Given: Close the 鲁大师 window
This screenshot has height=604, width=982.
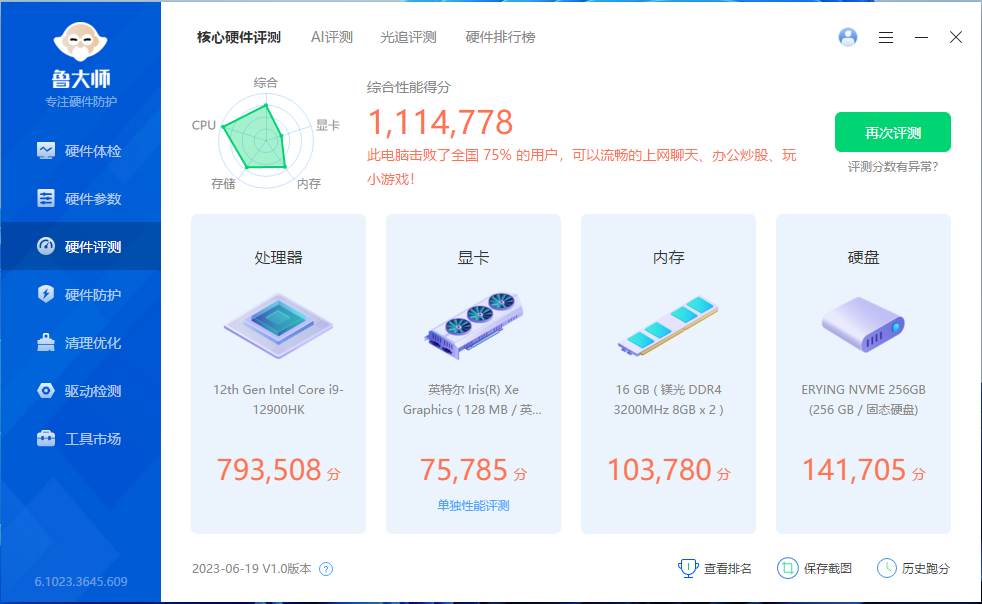Looking at the screenshot, I should (x=956, y=38).
